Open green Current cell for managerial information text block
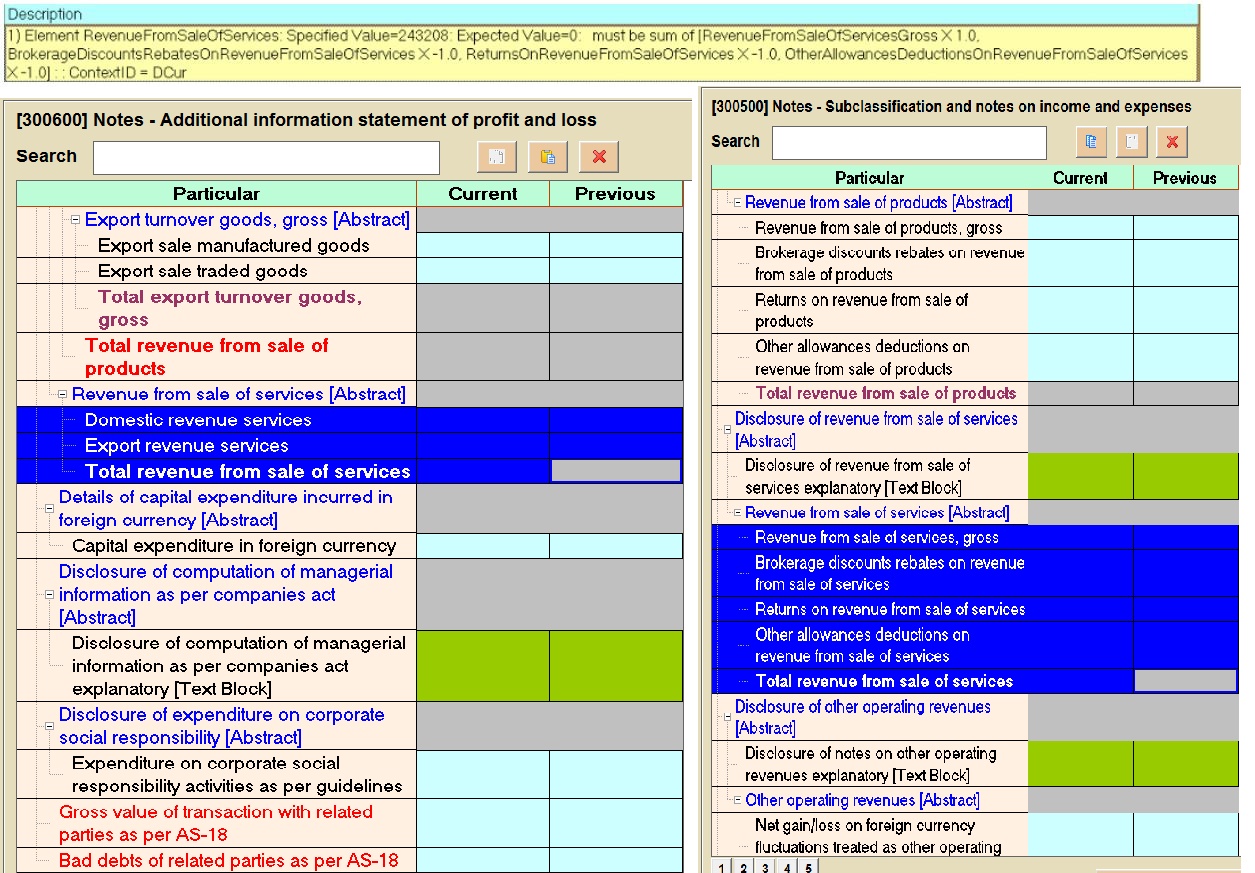 pos(482,666)
